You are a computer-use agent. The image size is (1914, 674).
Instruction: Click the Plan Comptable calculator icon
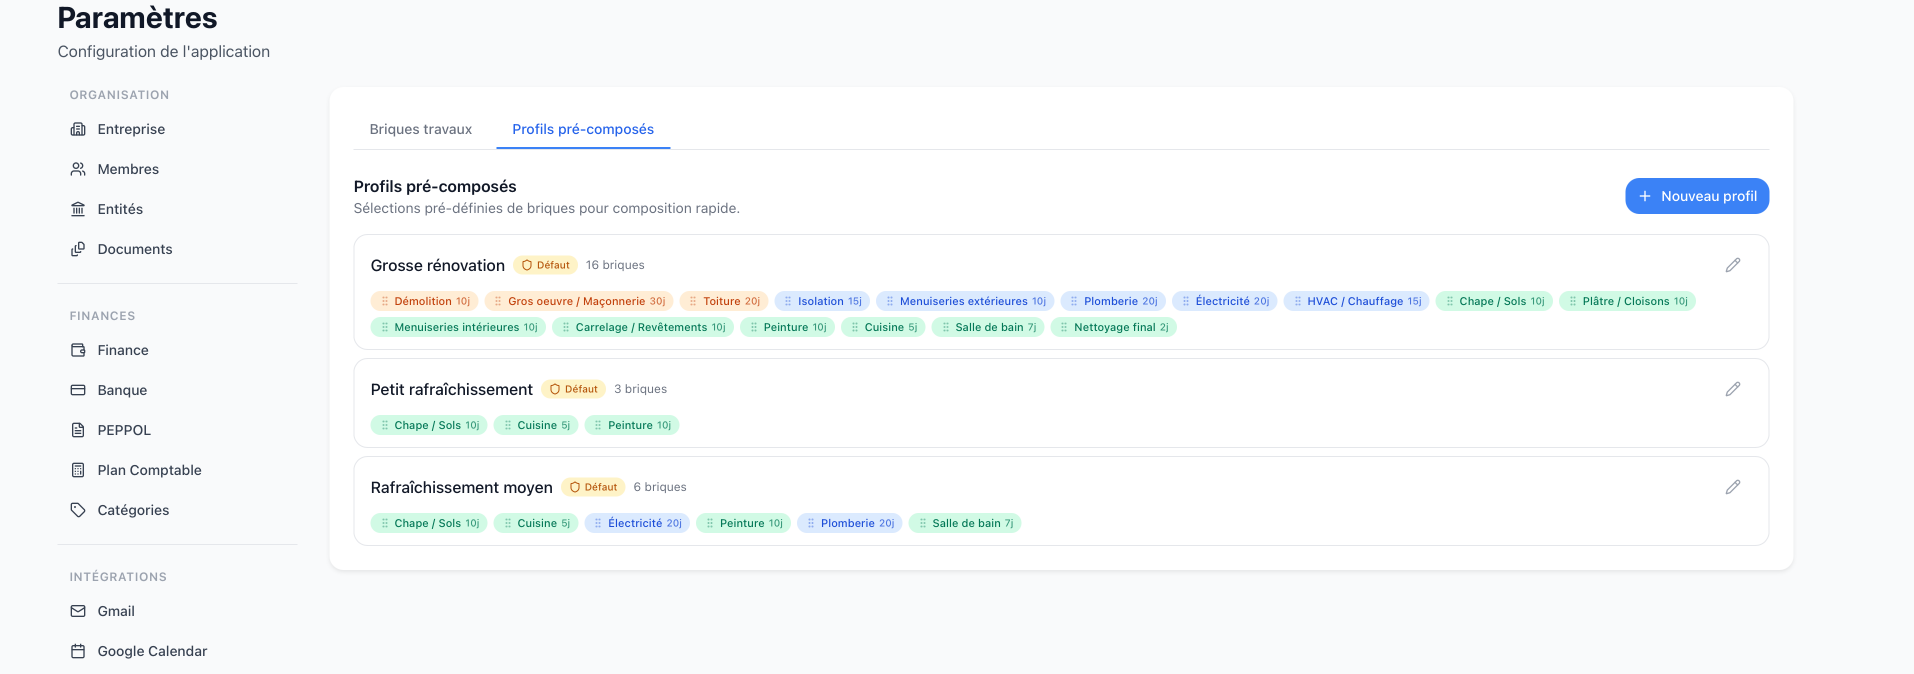point(78,470)
